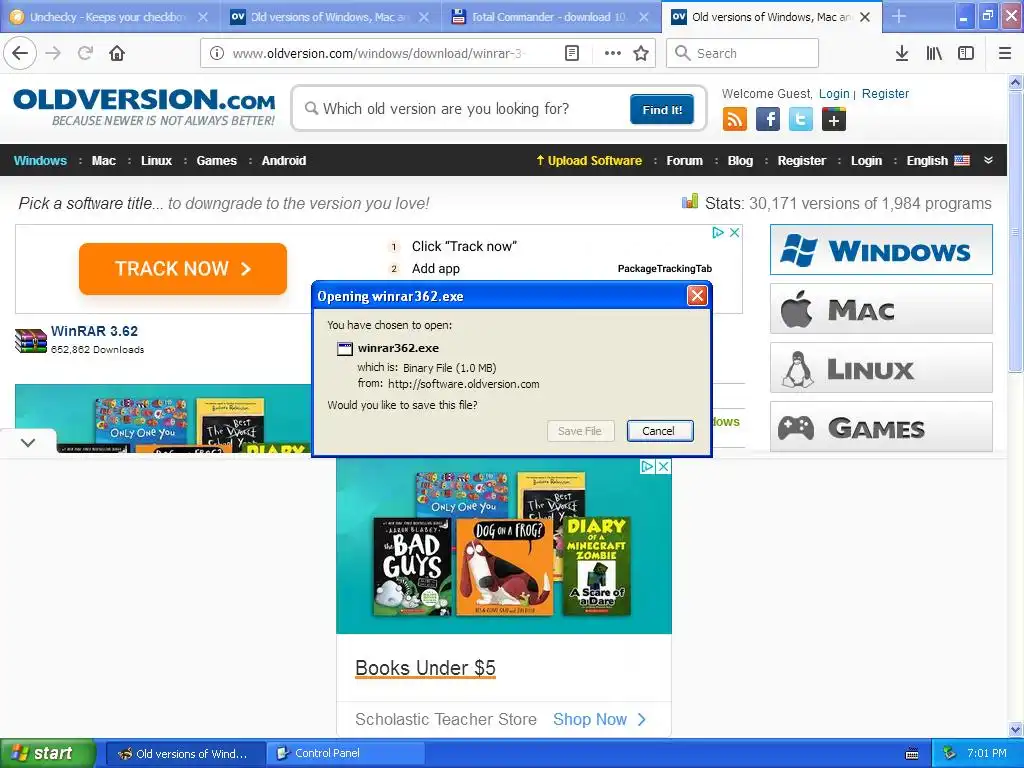Open the Games nav menu item
Viewport: 1024px width, 768px height.
(x=217, y=161)
